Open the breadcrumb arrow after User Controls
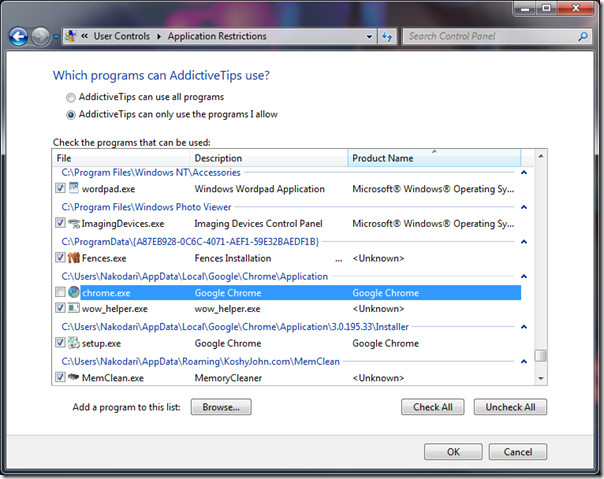 (x=159, y=37)
